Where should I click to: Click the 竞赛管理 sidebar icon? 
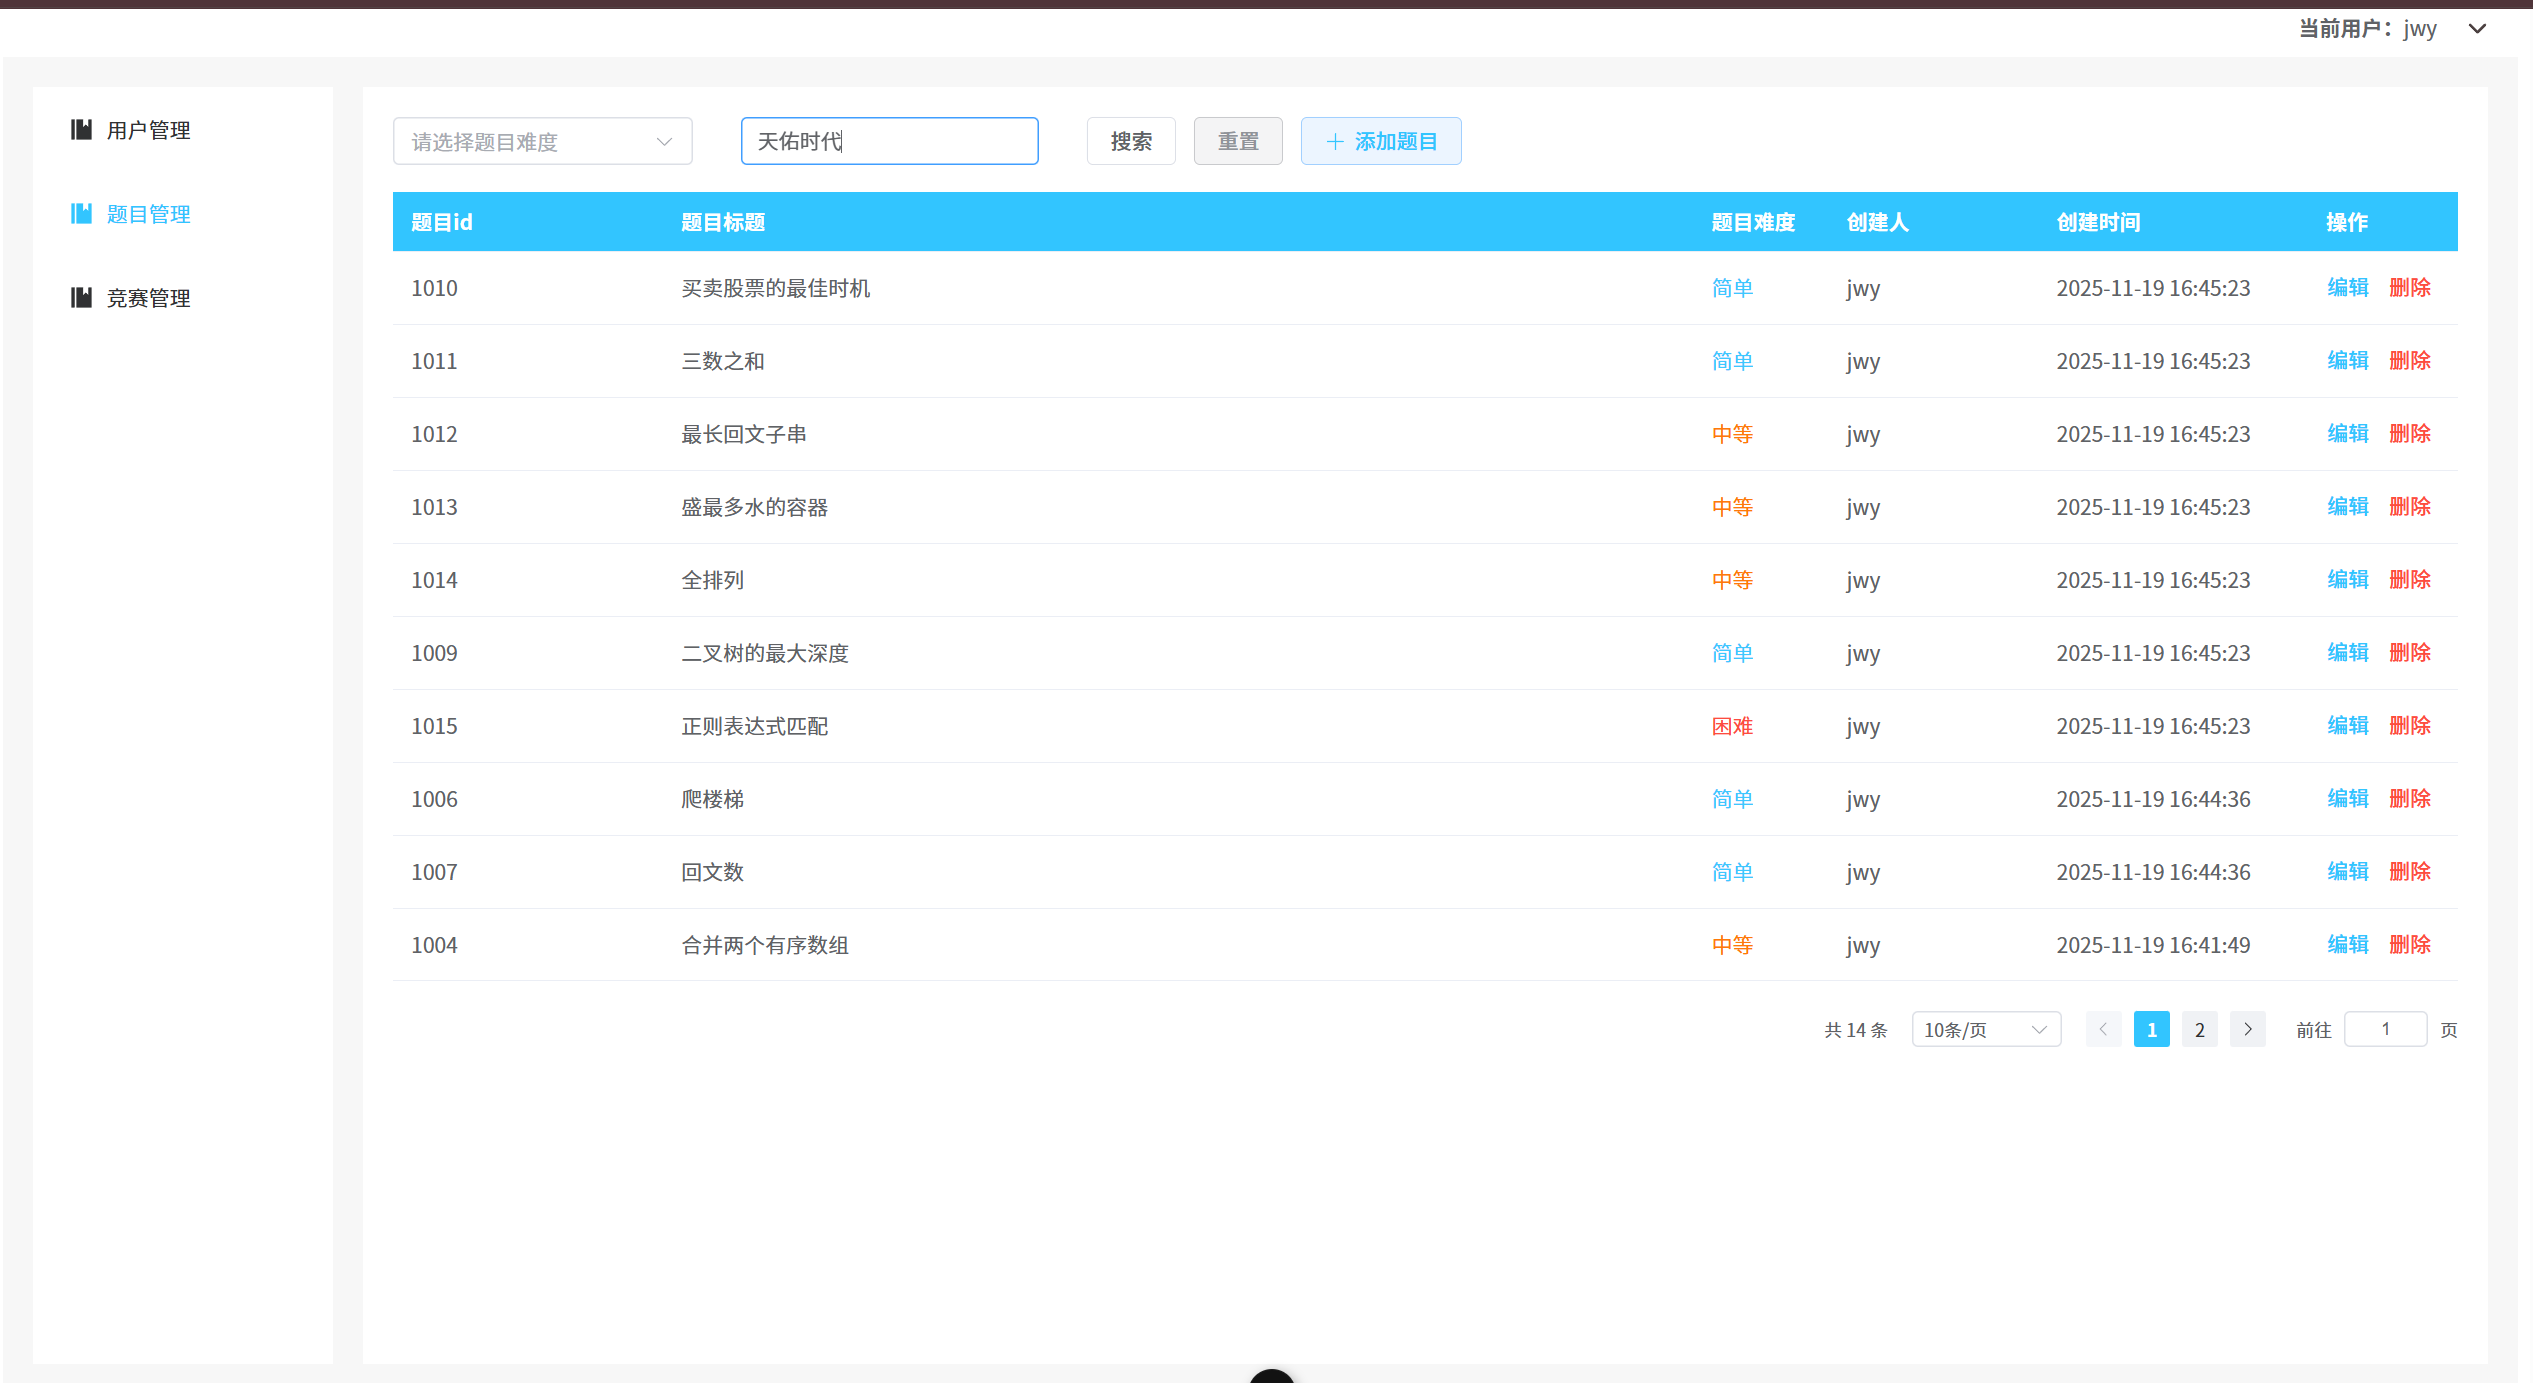[81, 296]
